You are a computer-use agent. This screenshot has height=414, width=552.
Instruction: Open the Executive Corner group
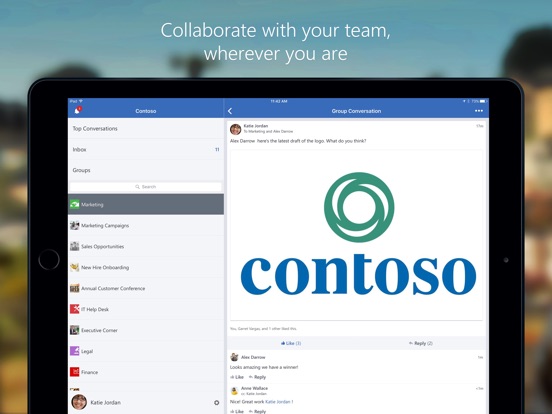(146, 330)
